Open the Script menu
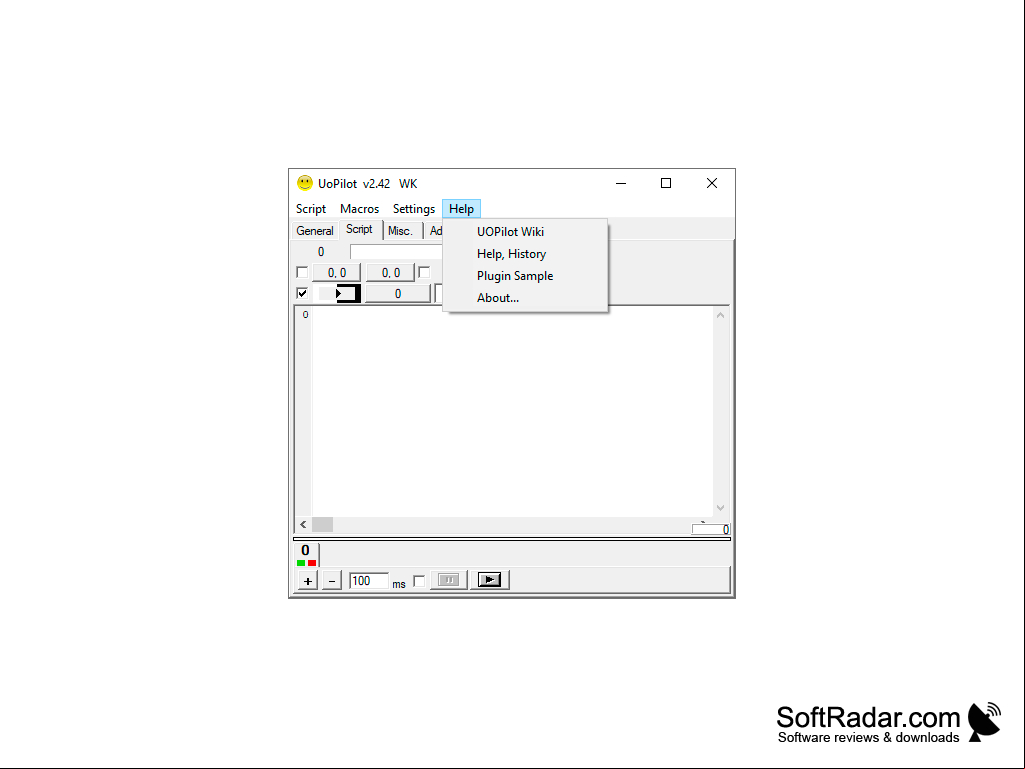 click(x=311, y=209)
